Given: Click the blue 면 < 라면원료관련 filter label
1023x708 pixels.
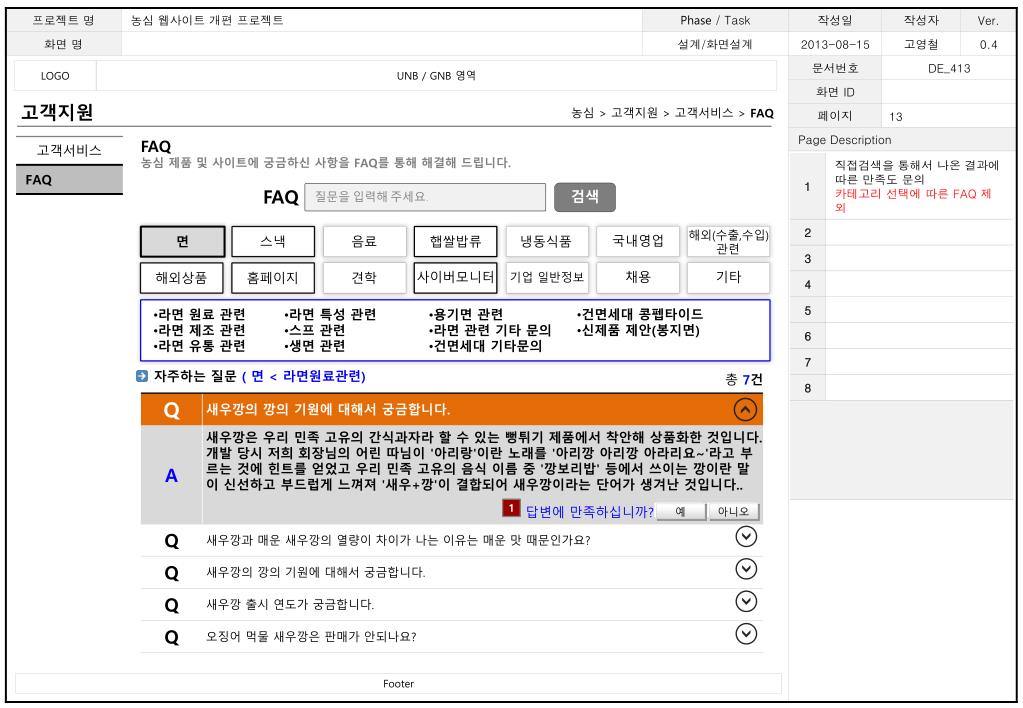Looking at the screenshot, I should 304,376.
